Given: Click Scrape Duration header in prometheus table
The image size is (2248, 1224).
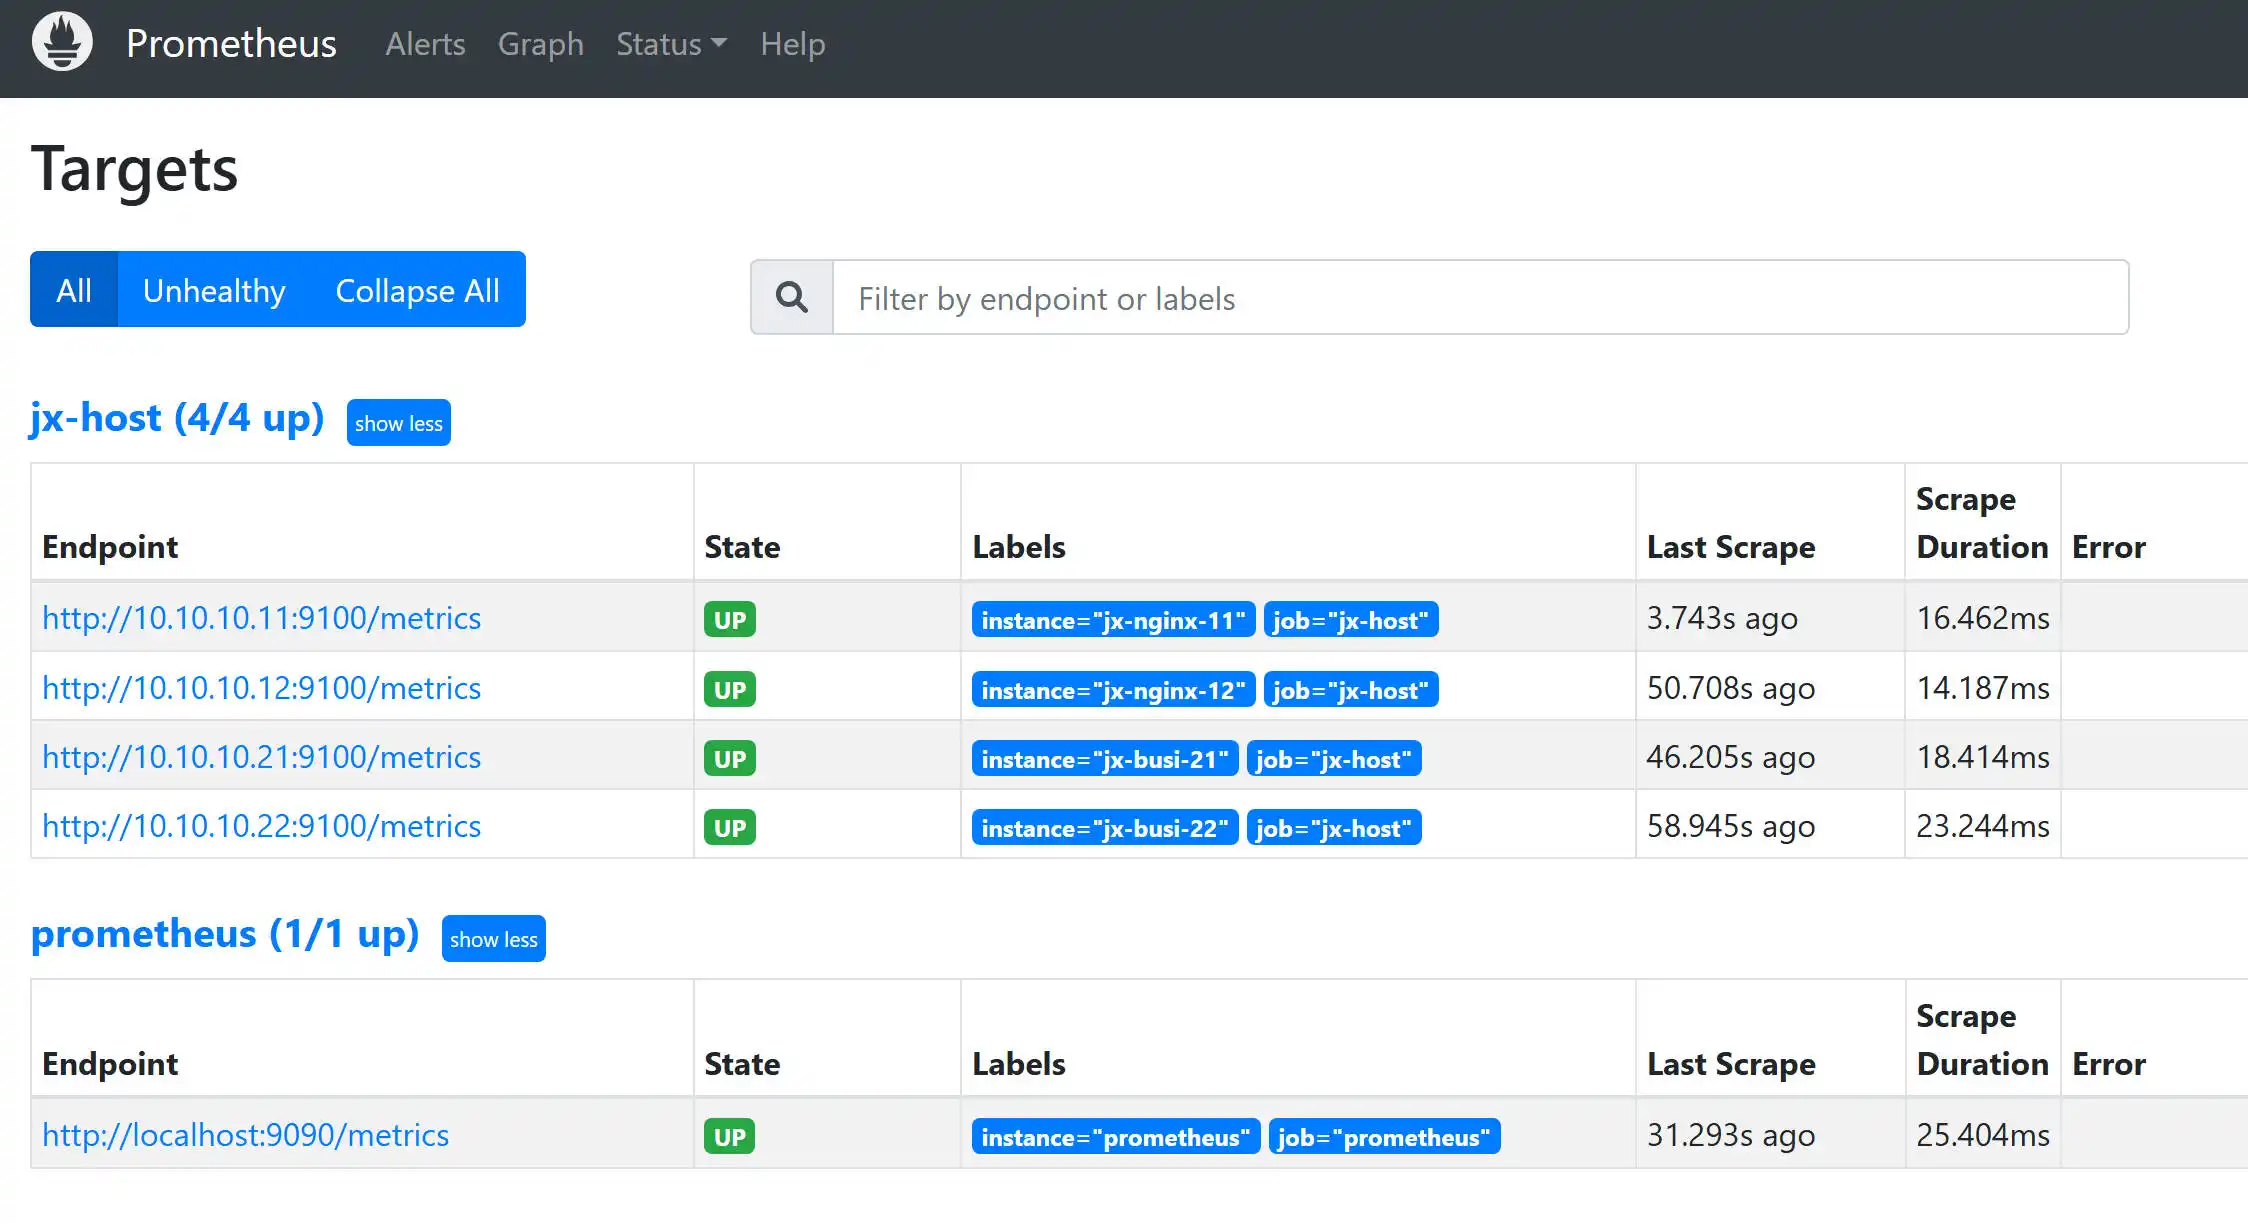Looking at the screenshot, I should tap(1982, 1040).
